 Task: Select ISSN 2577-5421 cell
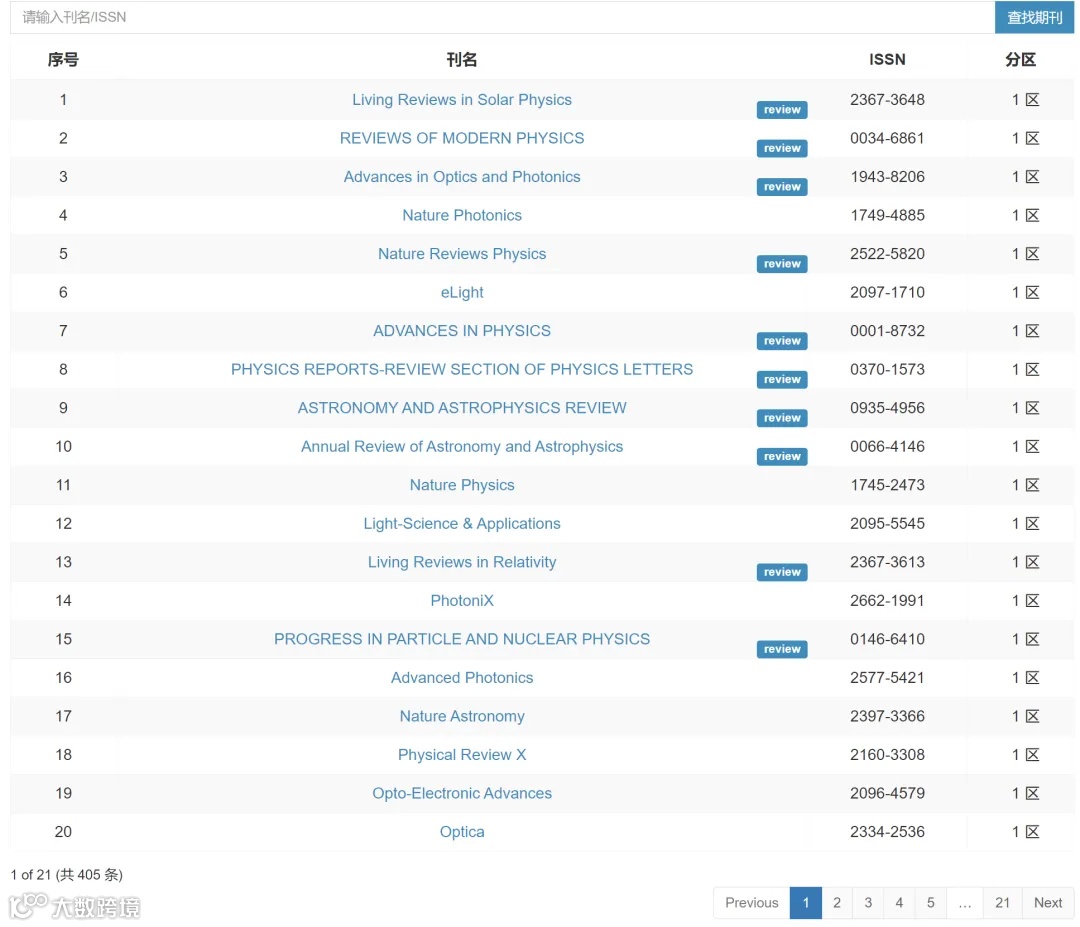coord(887,678)
